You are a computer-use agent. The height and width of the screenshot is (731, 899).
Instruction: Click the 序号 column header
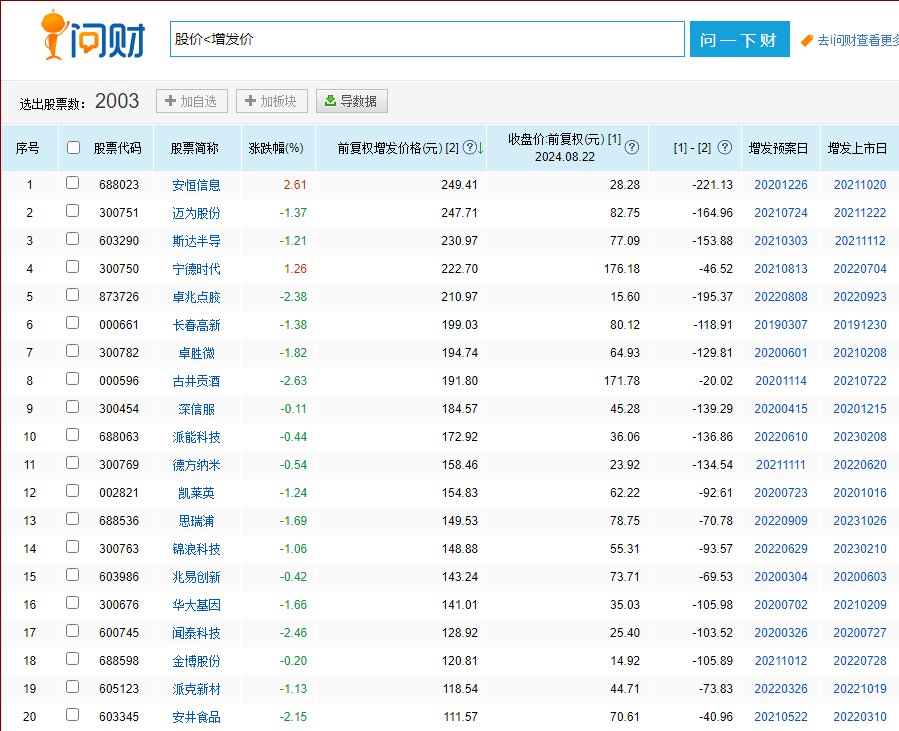[28, 148]
